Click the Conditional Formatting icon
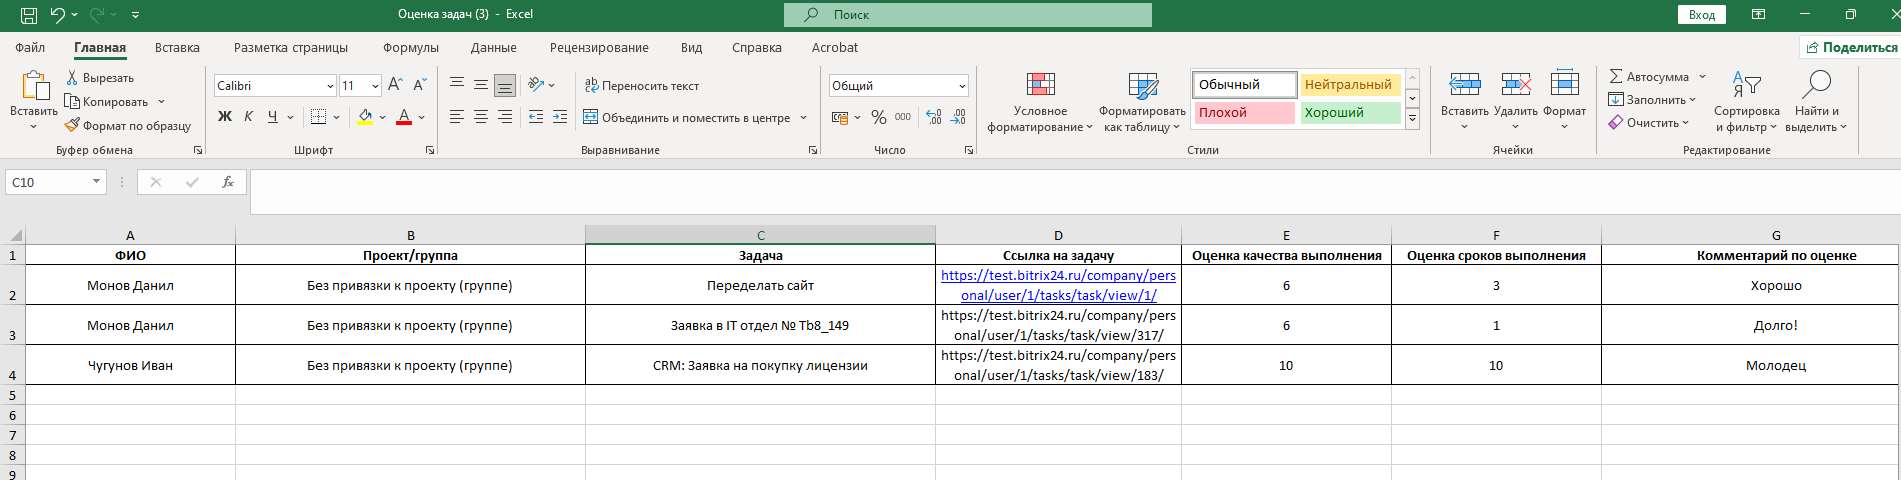 1040,85
